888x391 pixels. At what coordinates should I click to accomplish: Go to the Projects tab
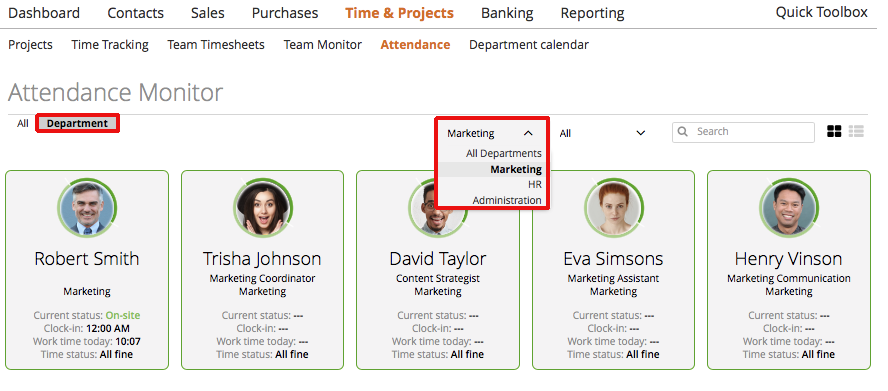coord(31,45)
